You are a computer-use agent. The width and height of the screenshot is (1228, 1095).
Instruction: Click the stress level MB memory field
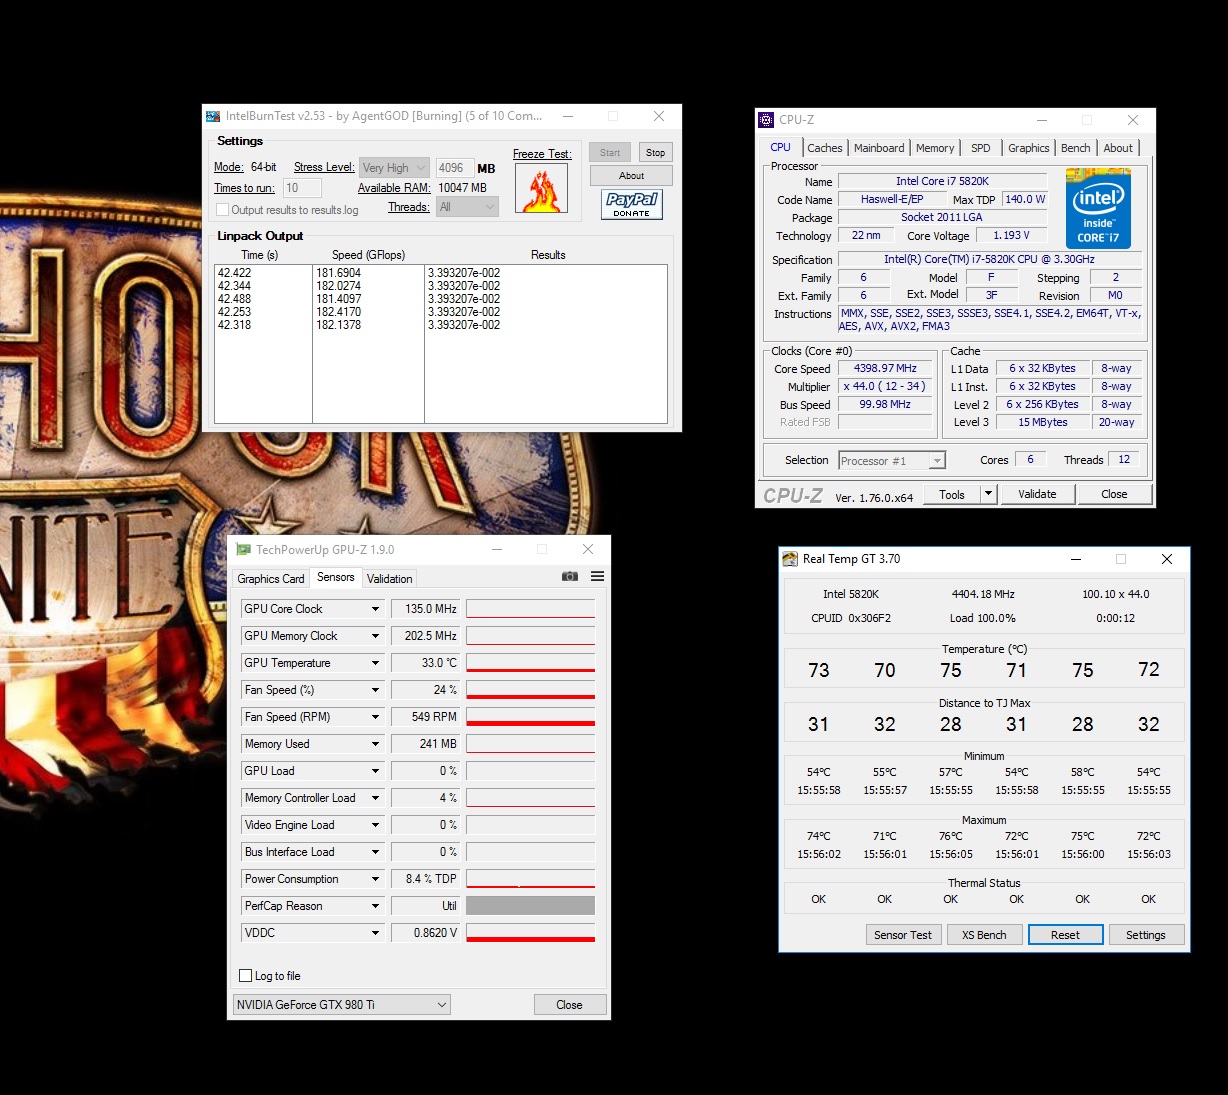454,168
